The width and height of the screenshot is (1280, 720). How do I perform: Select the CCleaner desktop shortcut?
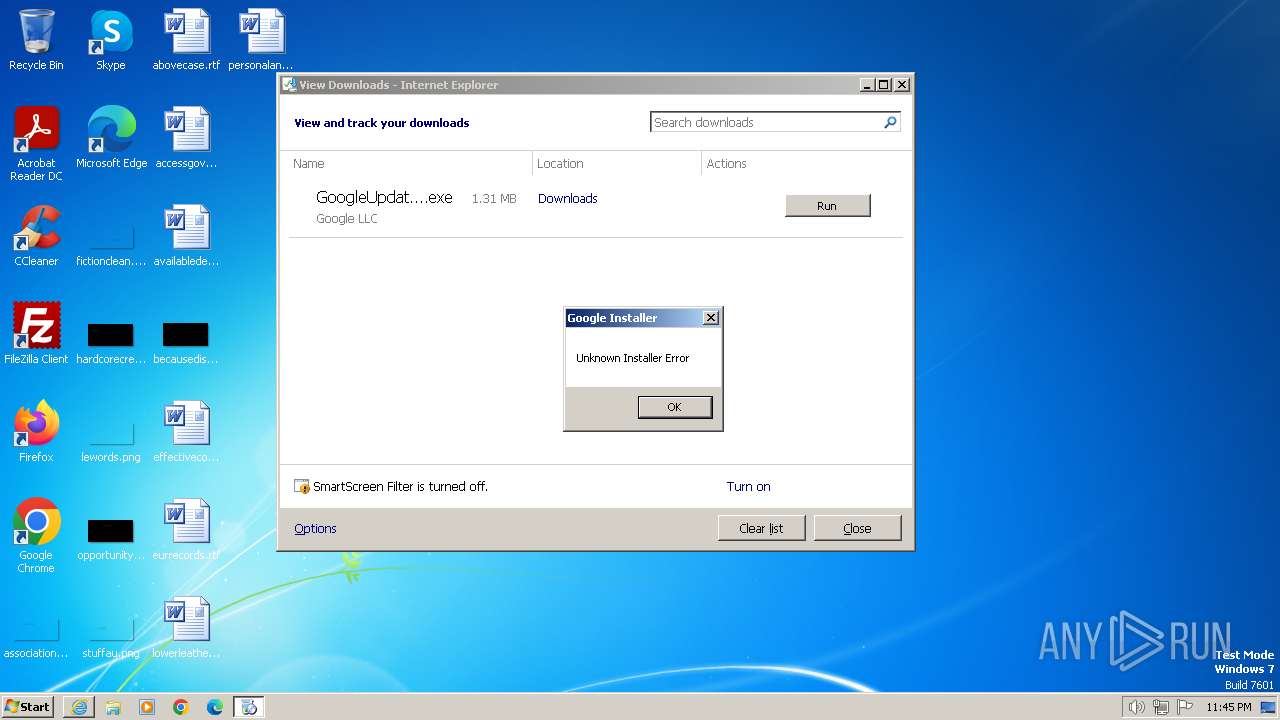[x=36, y=236]
